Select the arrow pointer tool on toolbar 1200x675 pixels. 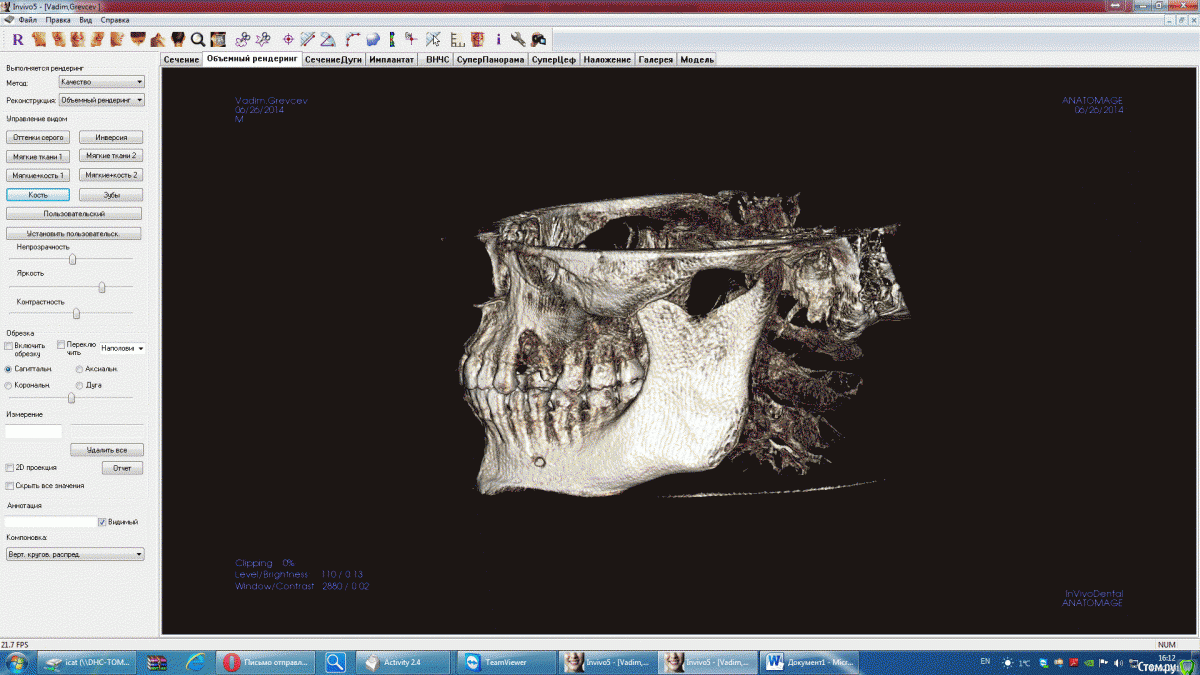click(433, 39)
